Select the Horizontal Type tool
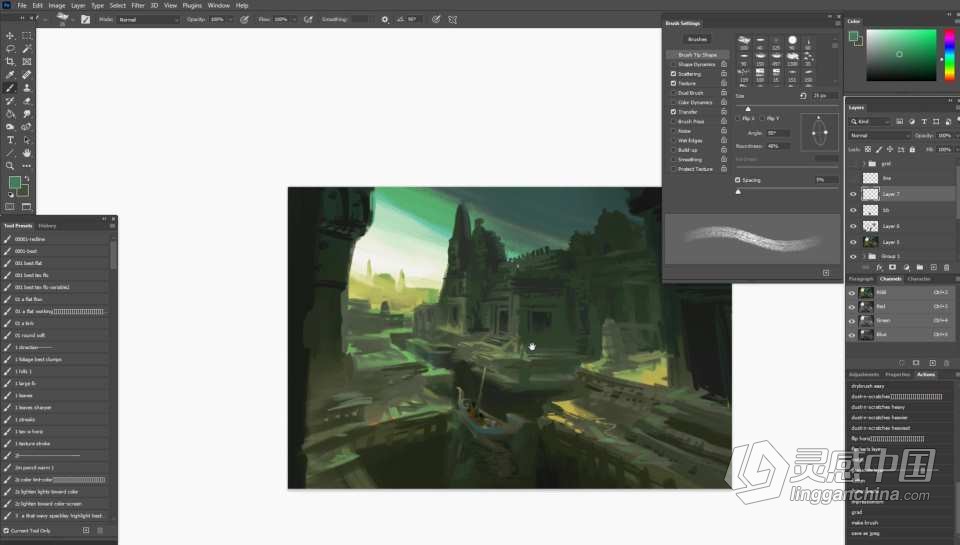This screenshot has height=545, width=960. pos(10,140)
